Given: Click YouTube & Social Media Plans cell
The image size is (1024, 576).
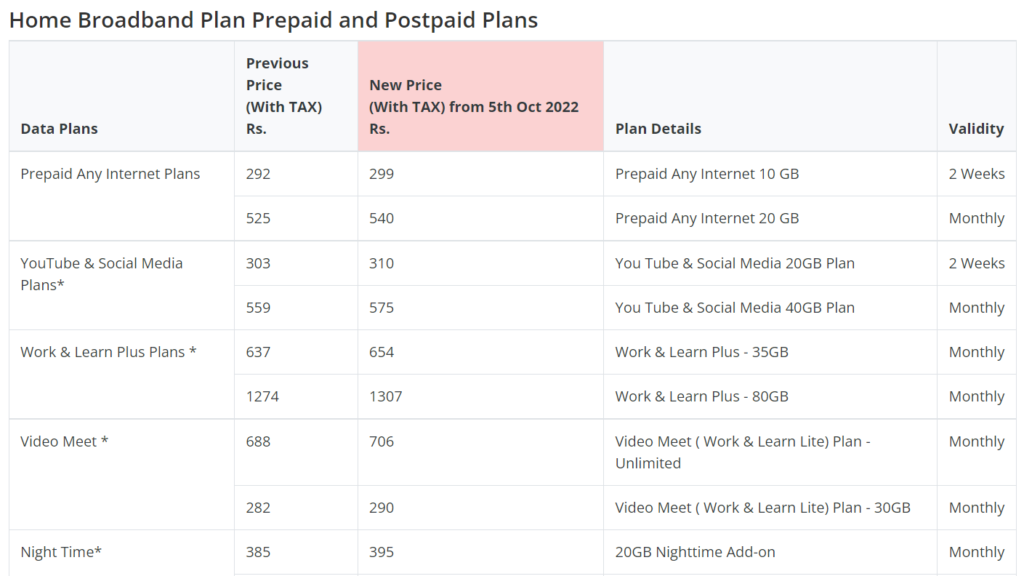Looking at the screenshot, I should tap(121, 285).
